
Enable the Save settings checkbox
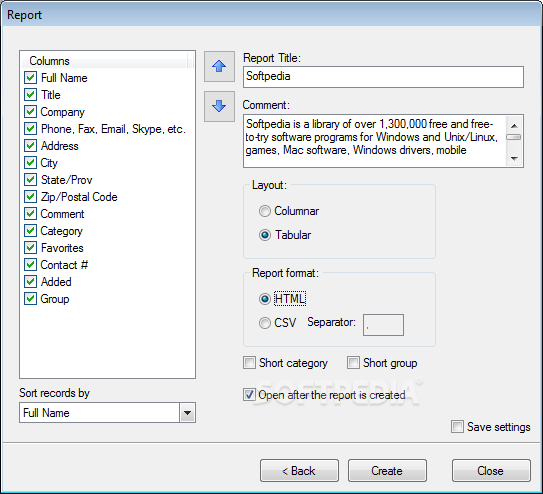tap(457, 426)
